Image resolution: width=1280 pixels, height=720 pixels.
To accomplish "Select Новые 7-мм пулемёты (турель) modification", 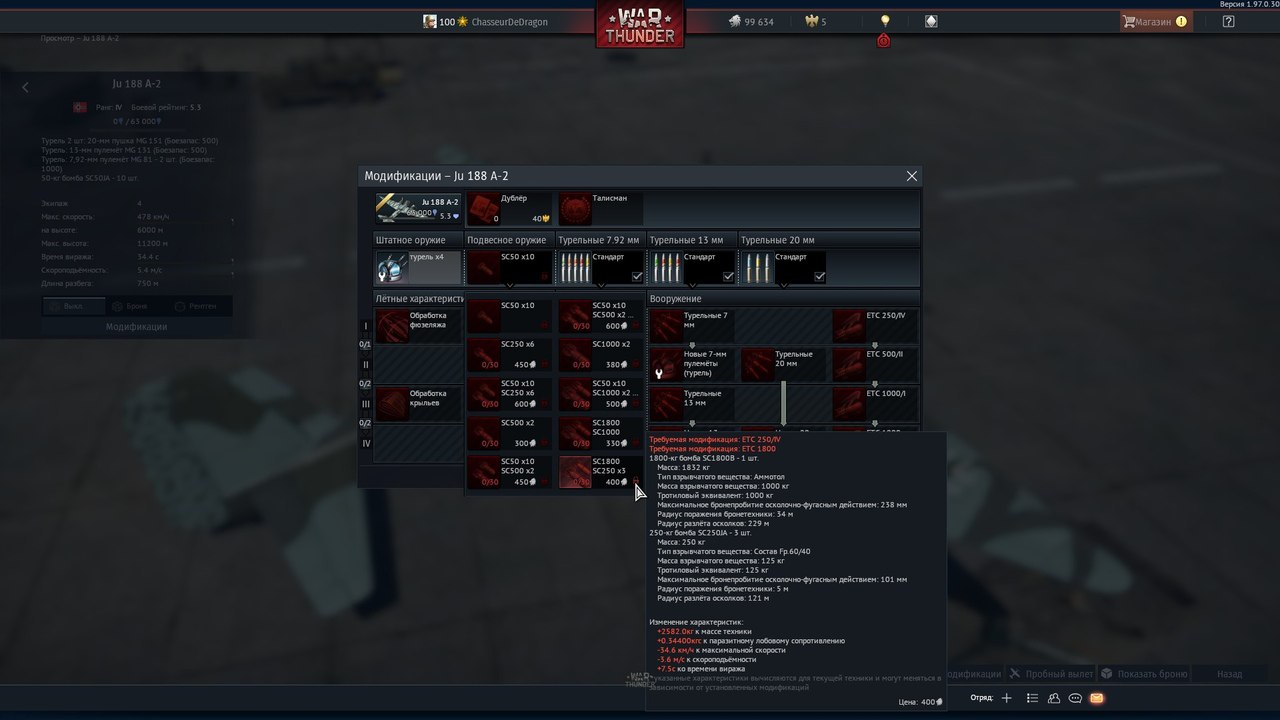I will (x=693, y=365).
